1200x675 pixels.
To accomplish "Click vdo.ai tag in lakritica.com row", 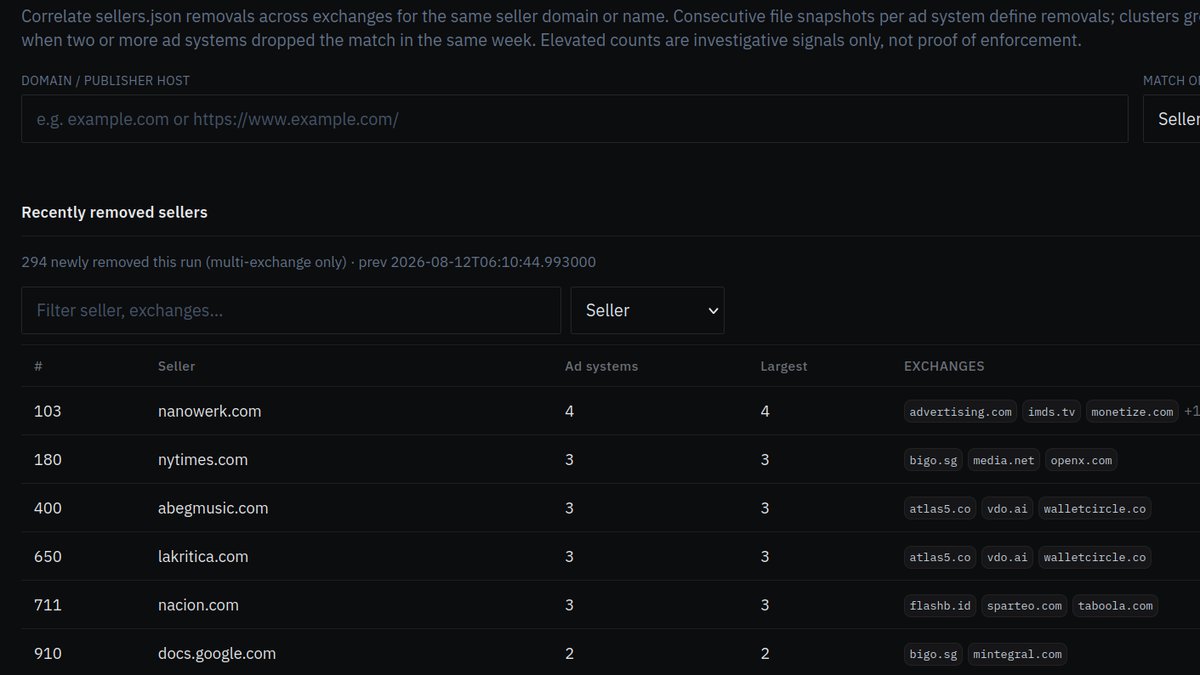I will tap(1007, 556).
